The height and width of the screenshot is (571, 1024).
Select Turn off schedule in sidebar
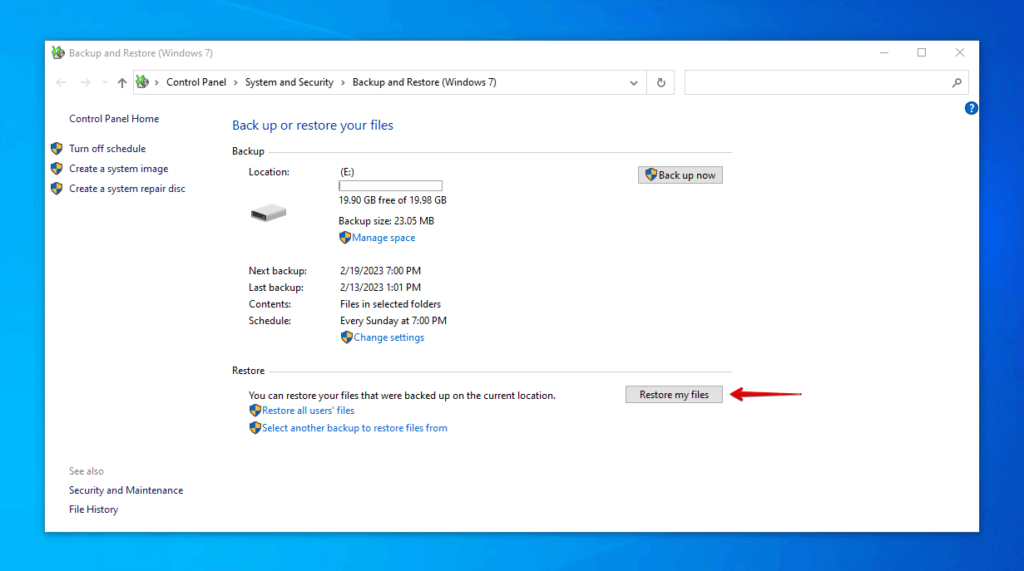107,149
